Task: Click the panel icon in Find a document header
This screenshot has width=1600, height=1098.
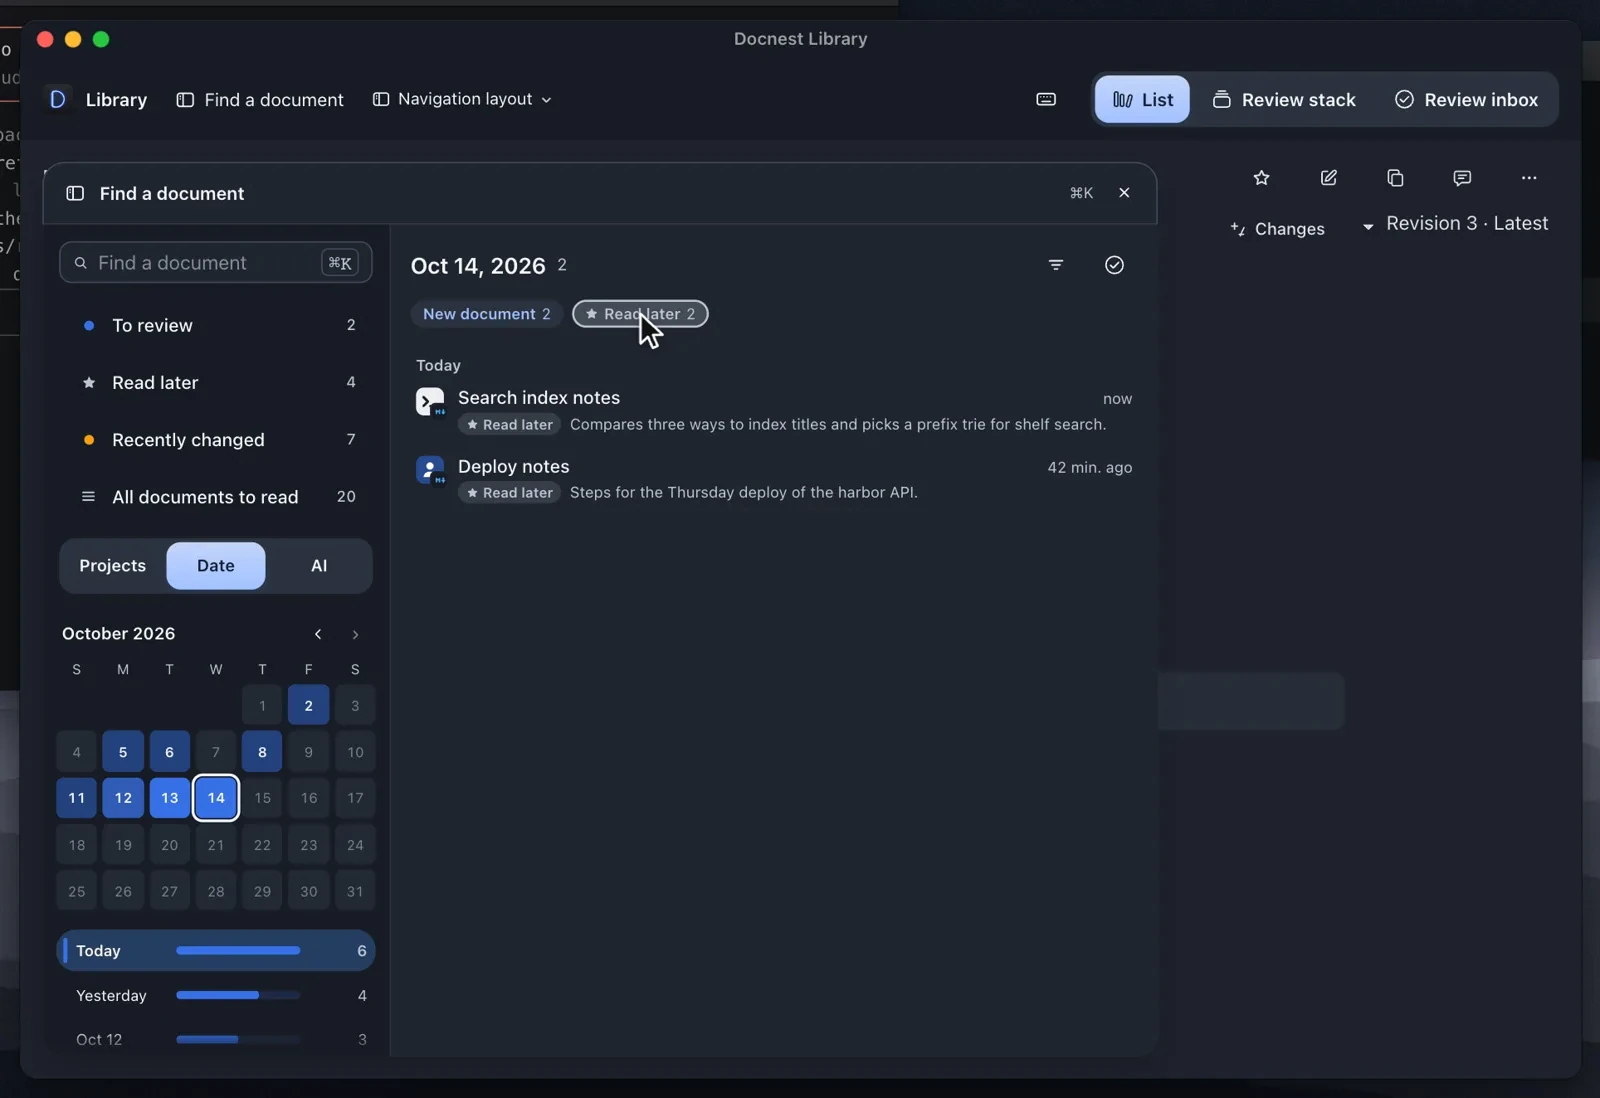Action: pos(75,193)
